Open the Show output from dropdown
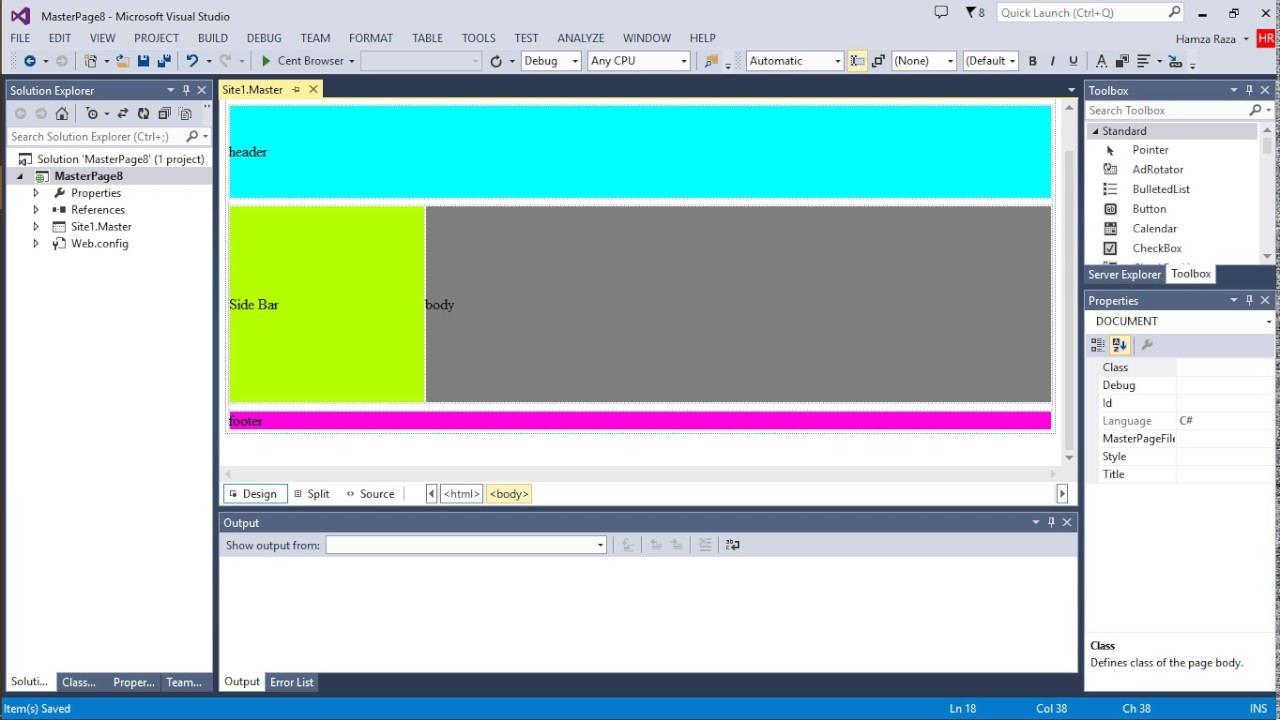1280x720 pixels. 466,545
